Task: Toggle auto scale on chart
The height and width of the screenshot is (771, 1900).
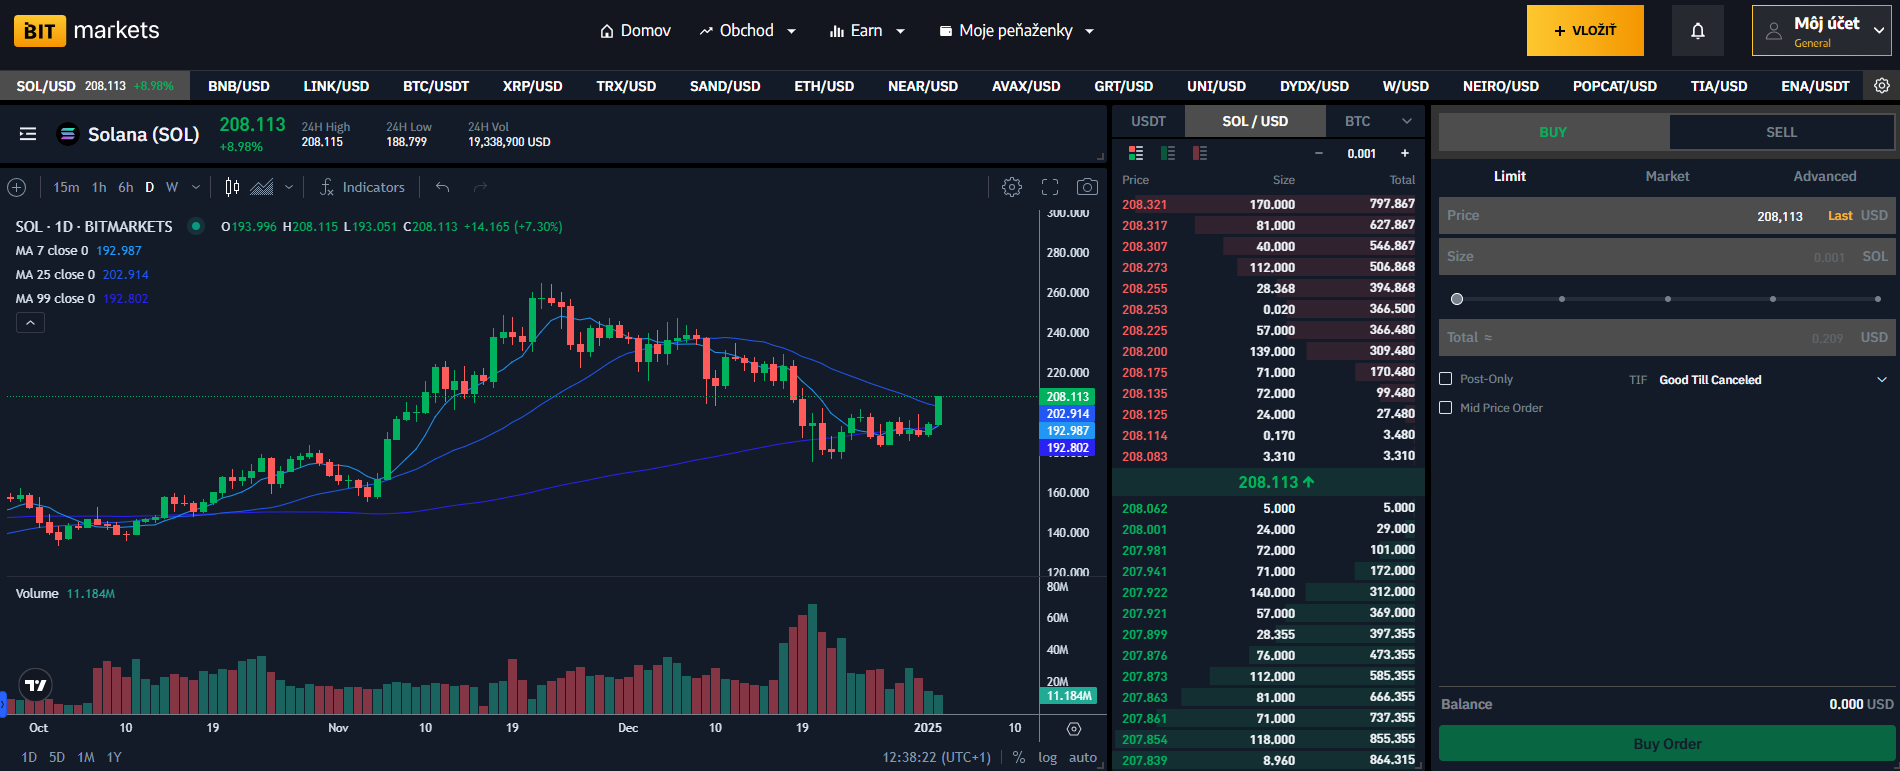Action: [x=1083, y=757]
